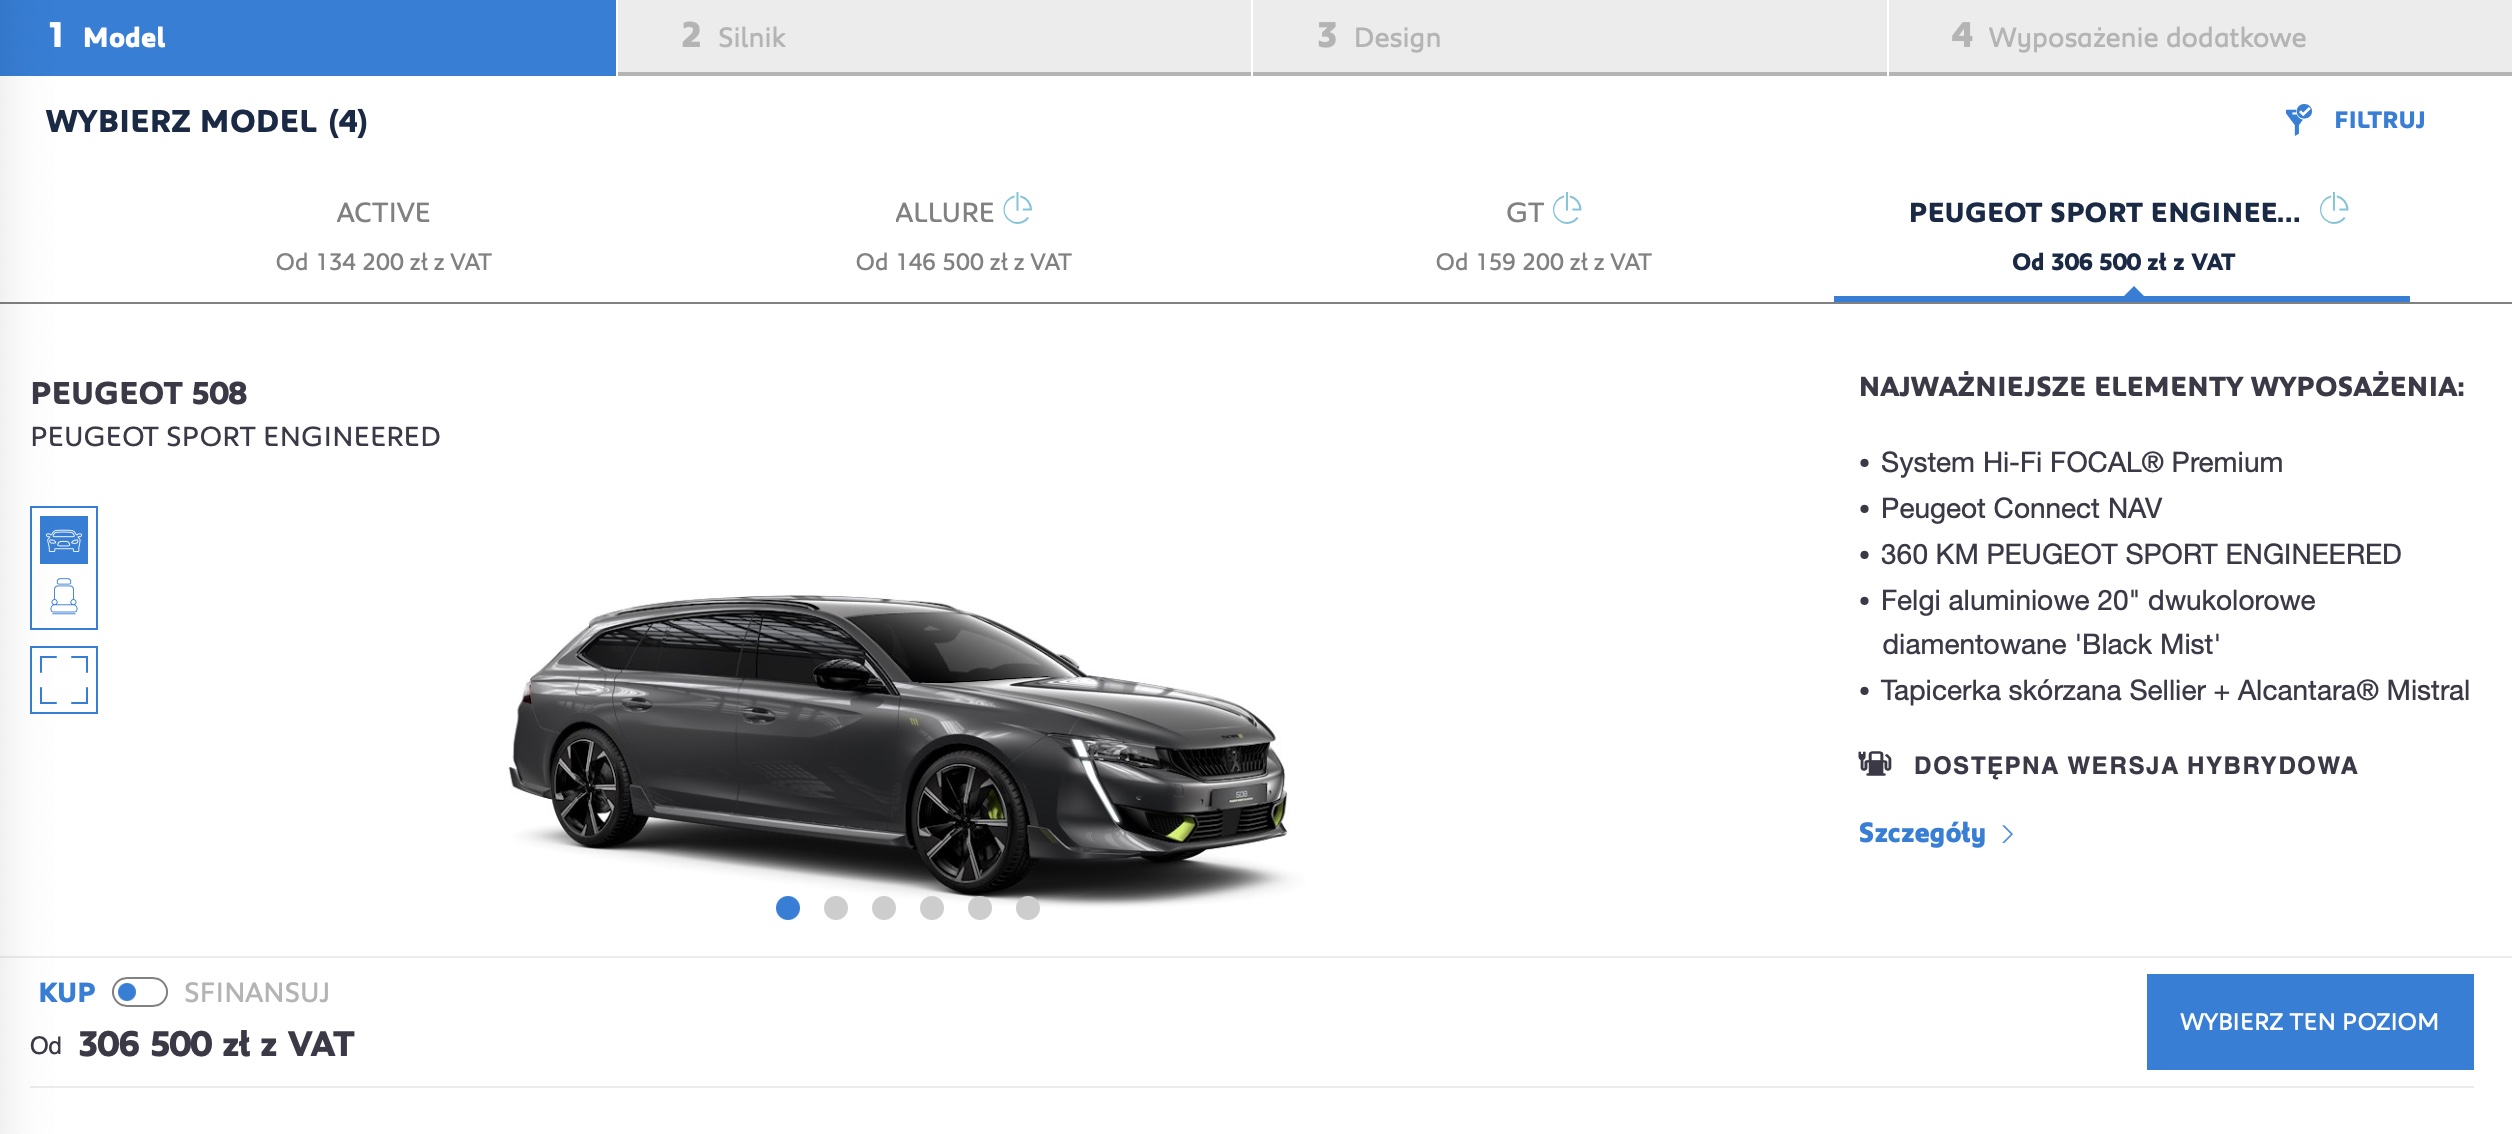This screenshot has height=1134, width=2512.
Task: Click the 'WYBIERZ MODEL (4)' heading
Action: coord(207,121)
